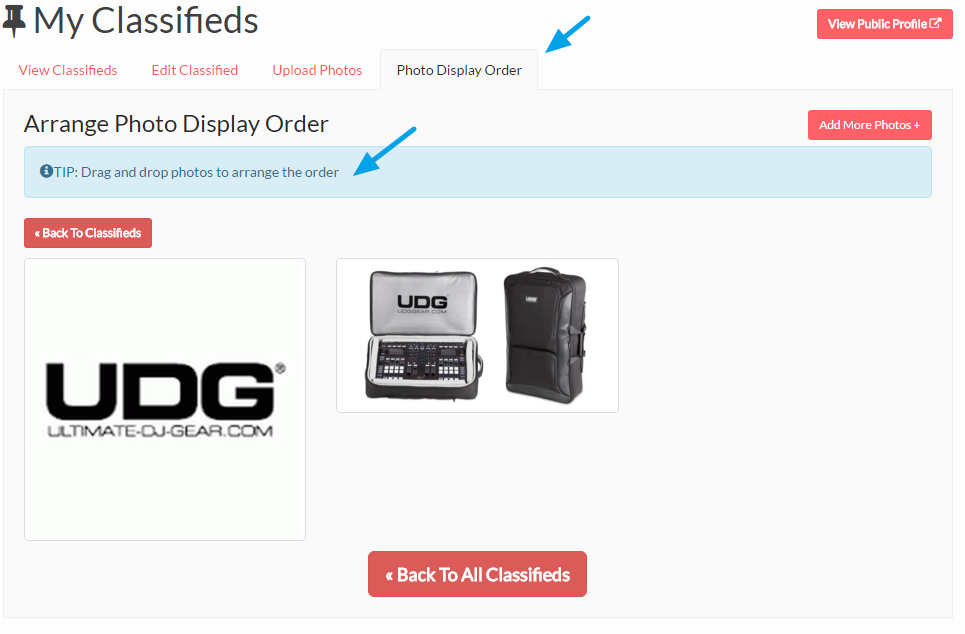
Task: Click the blue arrow pointing at the tab
Action: [x=567, y=34]
